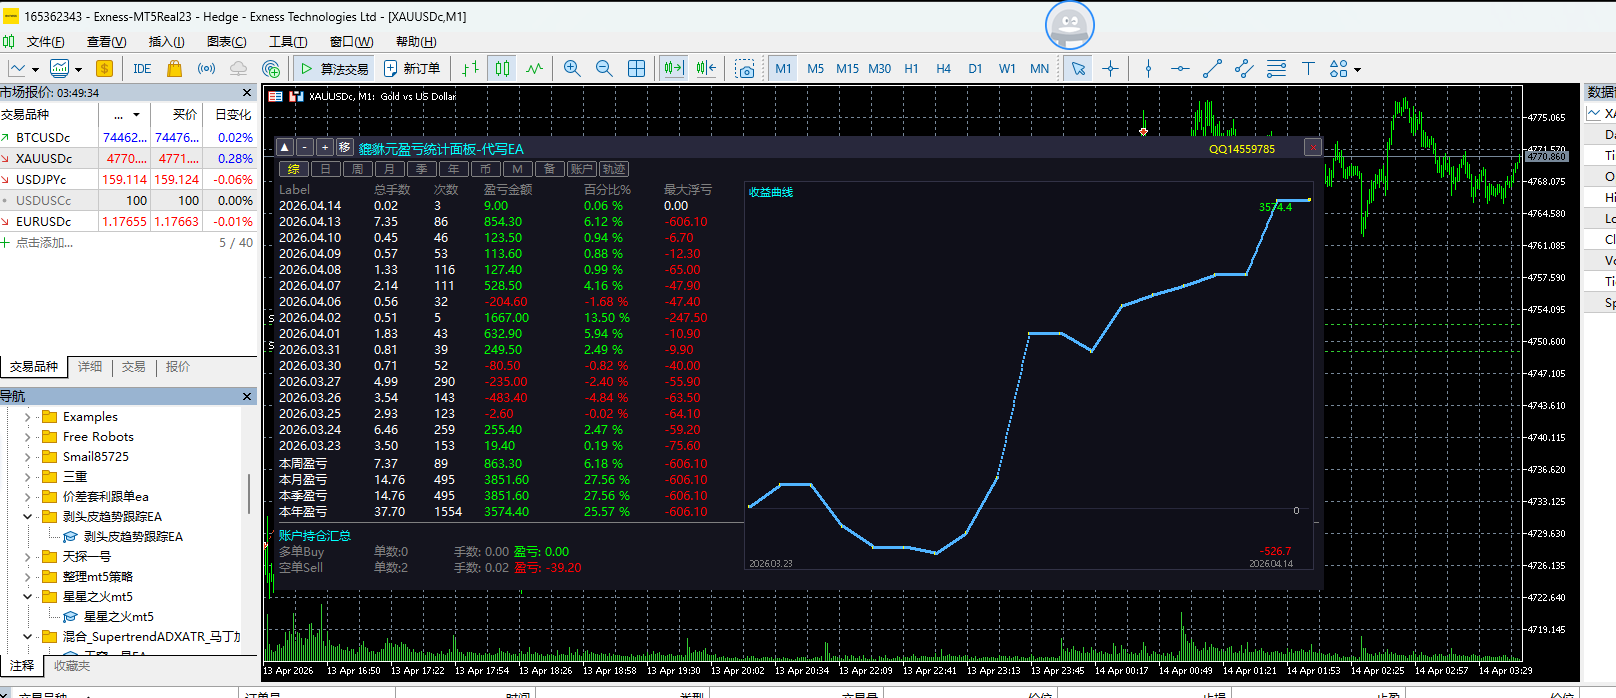Toggle the 算法交易 algo trading button
1616x698 pixels.
pyautogui.click(x=334, y=68)
